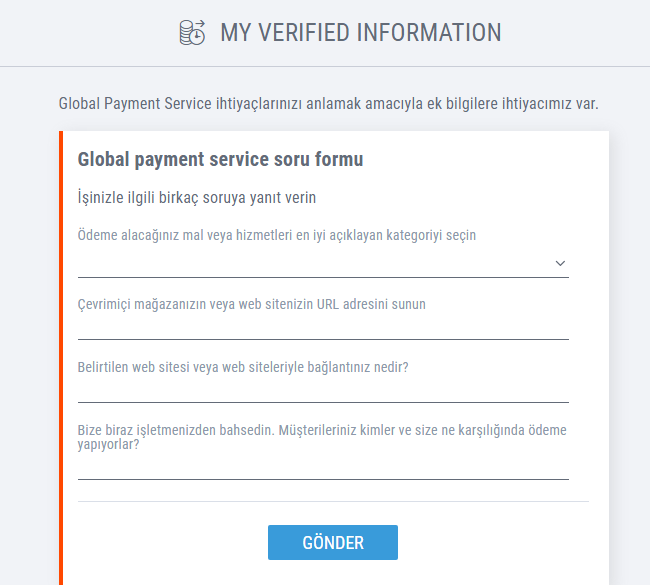Expand the category dropdown chevron arrow
650x585 pixels.
click(560, 263)
